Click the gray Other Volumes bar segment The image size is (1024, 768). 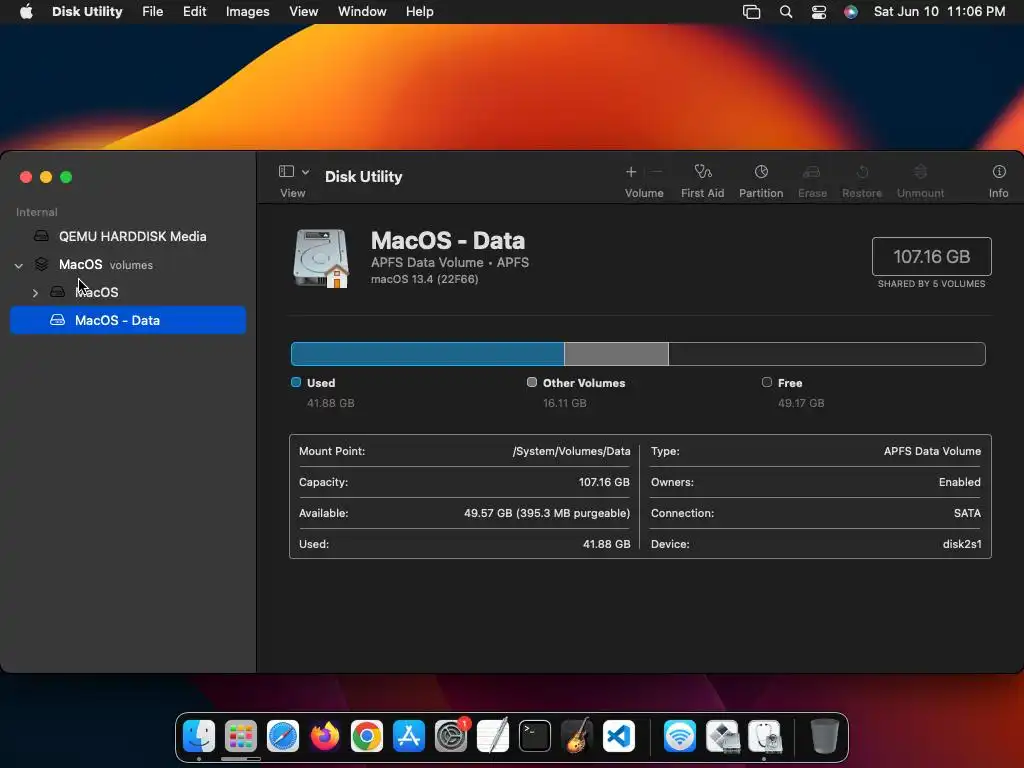pos(616,354)
